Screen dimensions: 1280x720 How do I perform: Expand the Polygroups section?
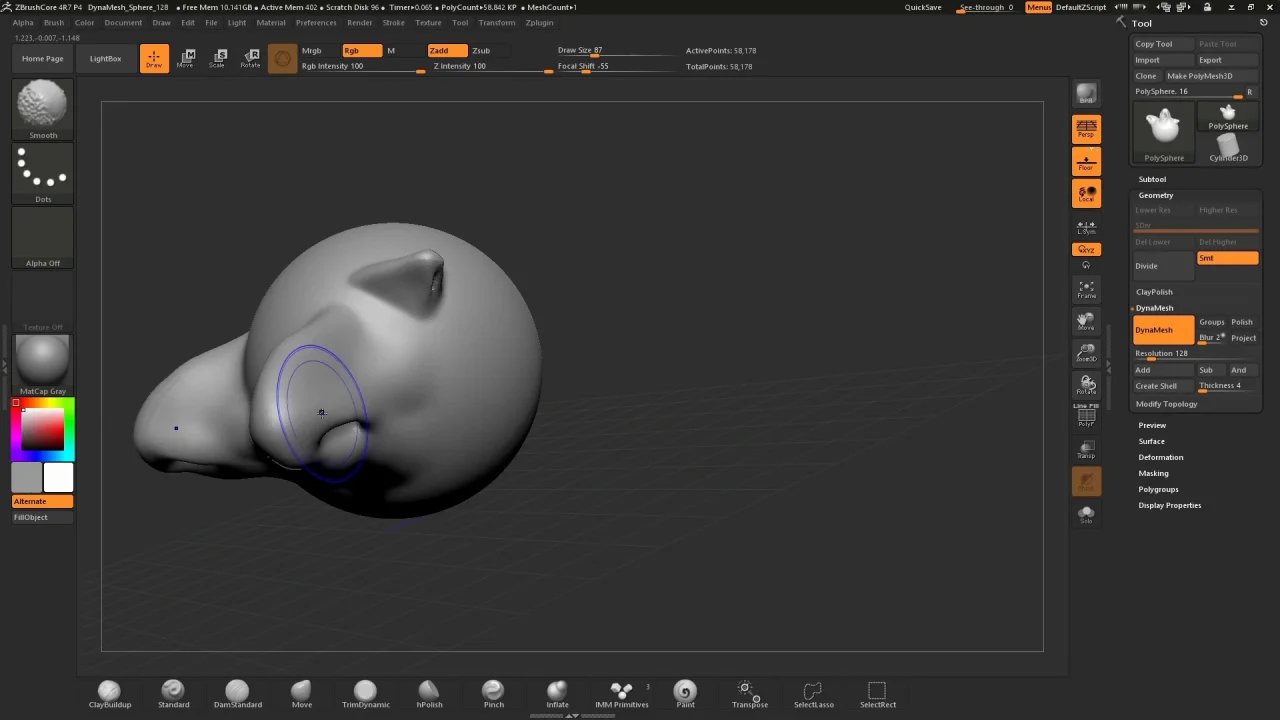tap(1158, 489)
